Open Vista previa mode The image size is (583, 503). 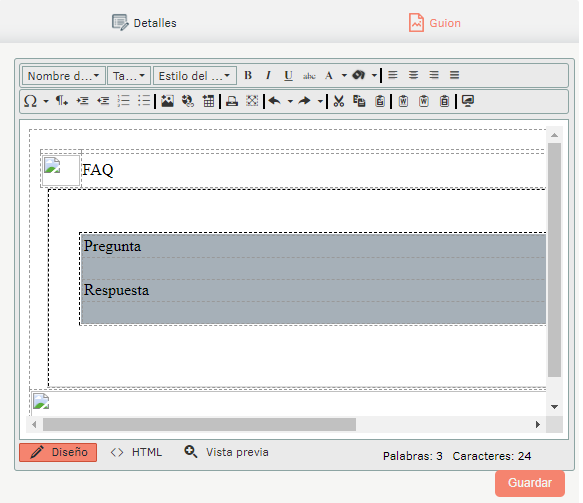tap(226, 452)
